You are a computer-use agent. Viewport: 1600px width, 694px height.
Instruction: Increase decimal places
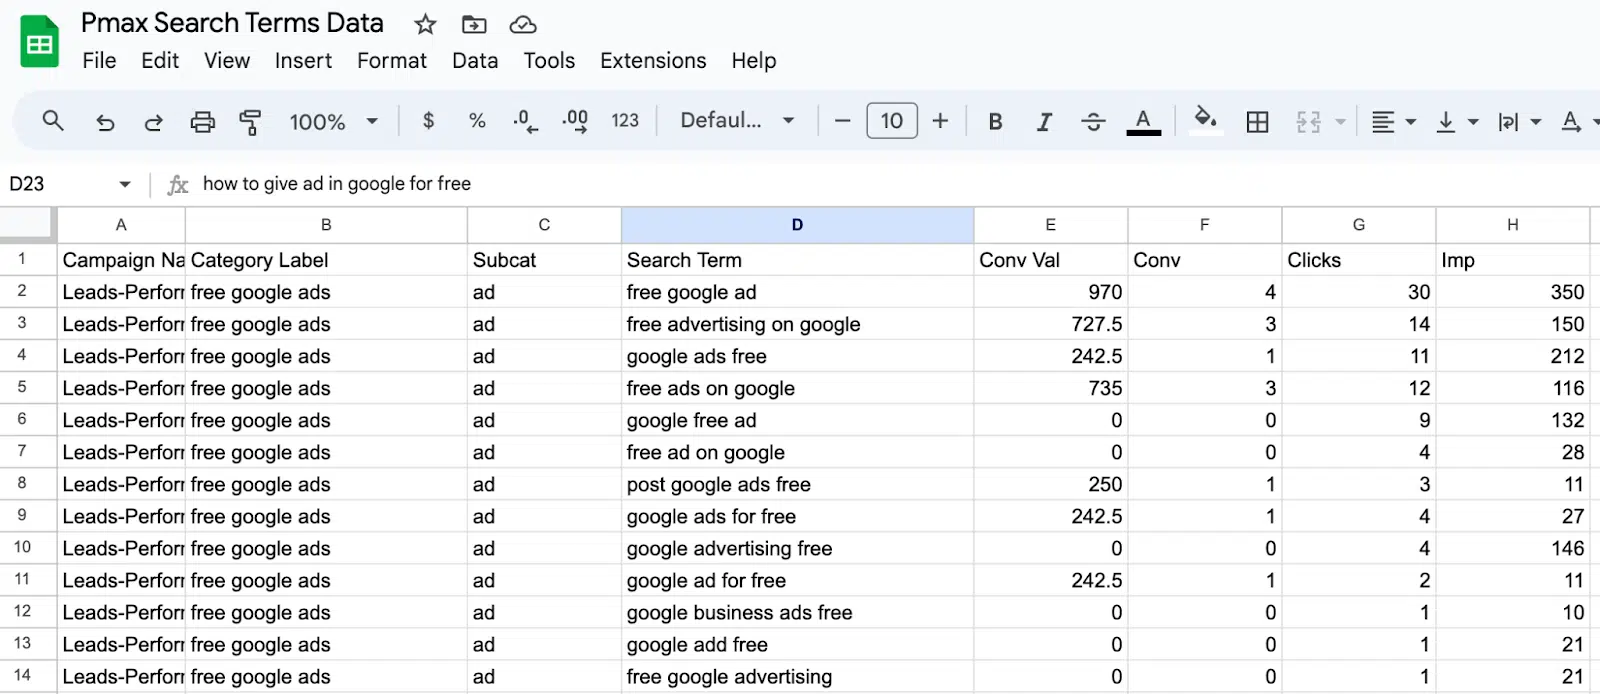pos(575,121)
